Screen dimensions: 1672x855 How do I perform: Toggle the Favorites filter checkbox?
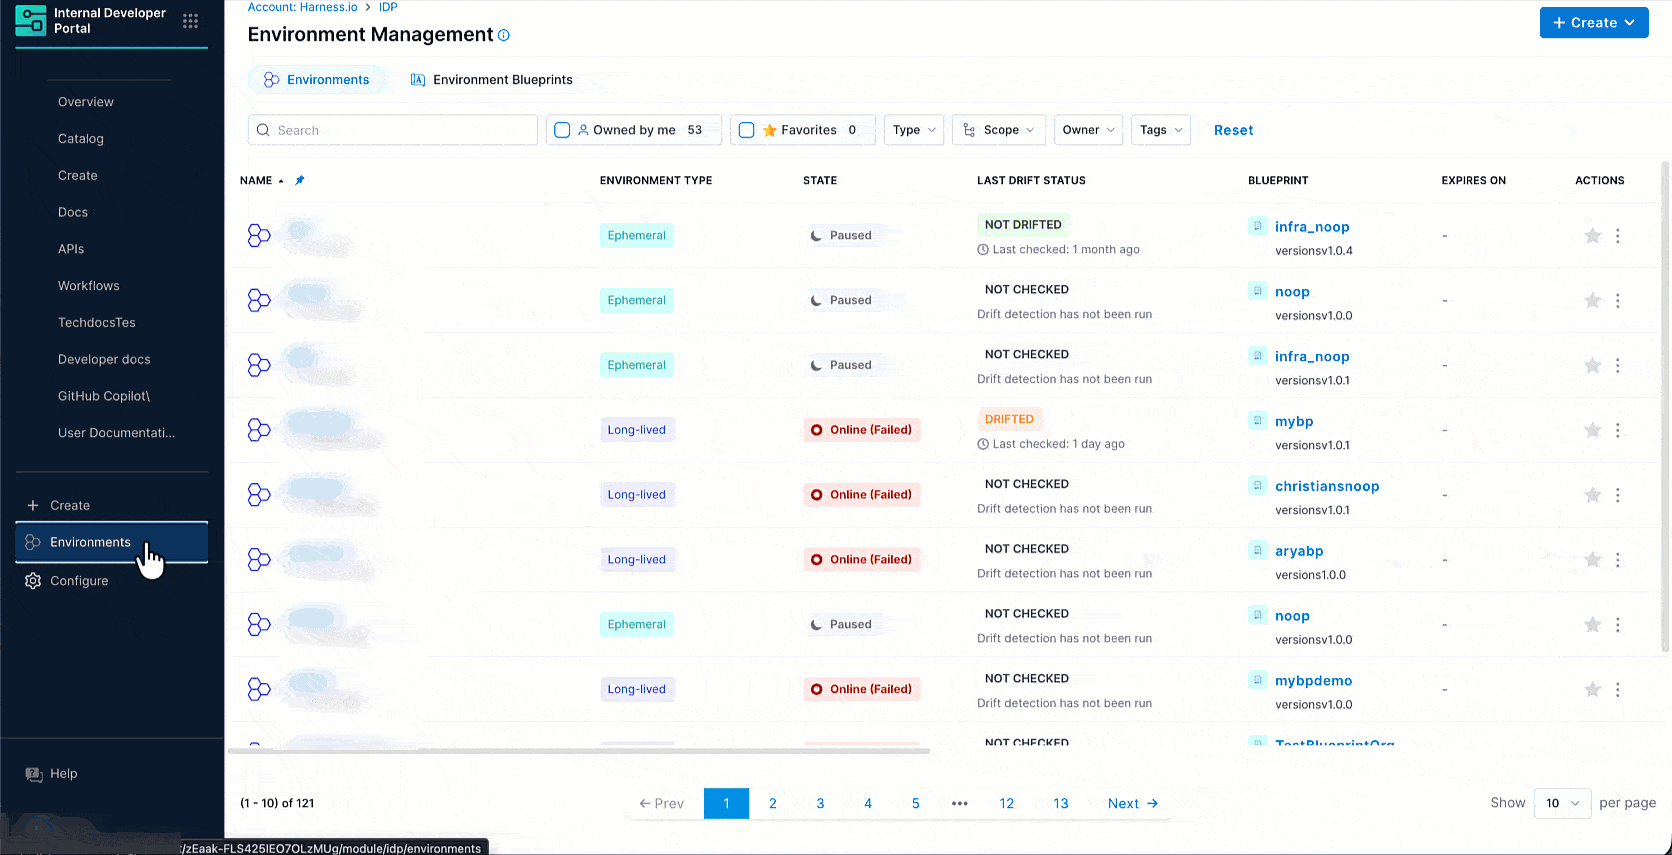[746, 130]
